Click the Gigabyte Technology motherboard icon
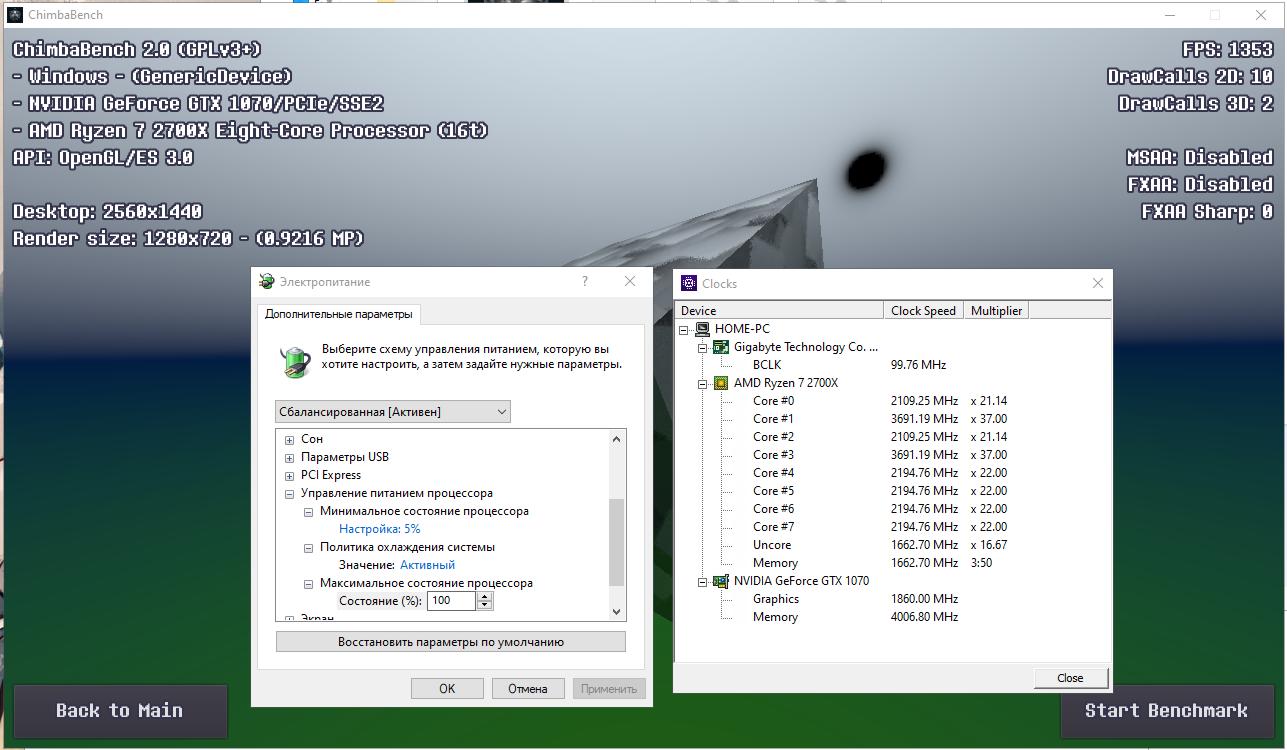This screenshot has width=1287, height=750. [x=721, y=347]
